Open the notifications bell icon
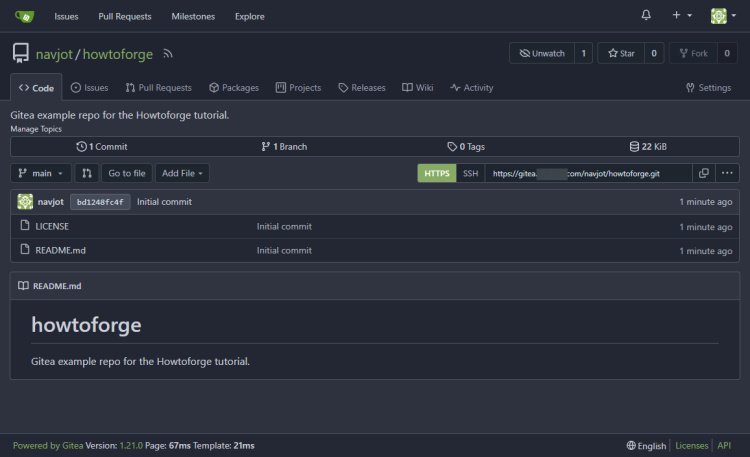The height and width of the screenshot is (457, 750). coord(646,16)
